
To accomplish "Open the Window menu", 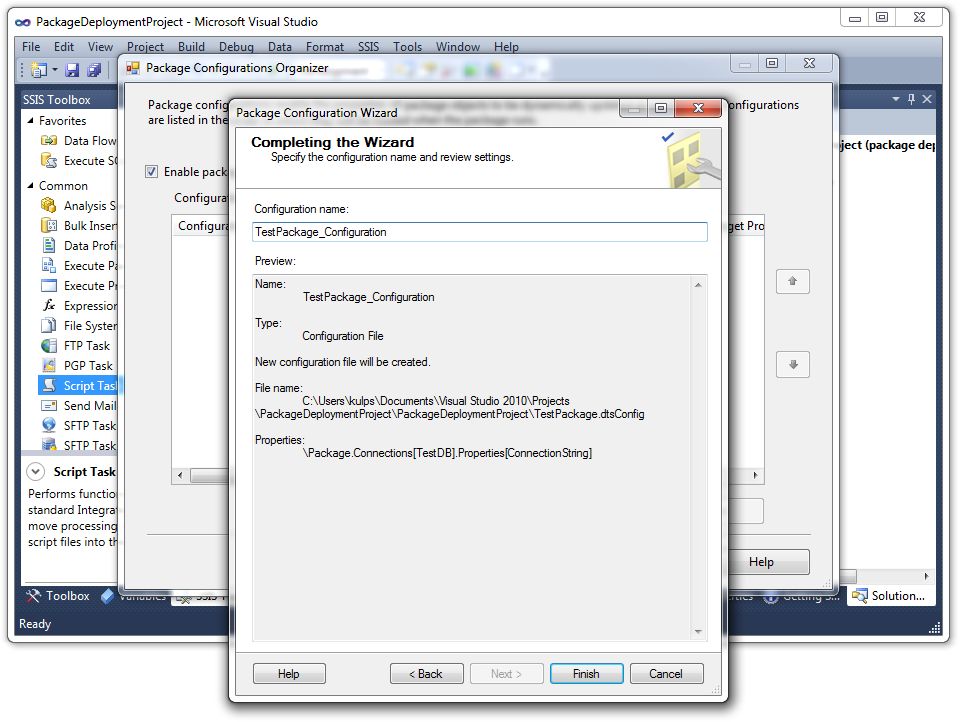I will pos(457,47).
